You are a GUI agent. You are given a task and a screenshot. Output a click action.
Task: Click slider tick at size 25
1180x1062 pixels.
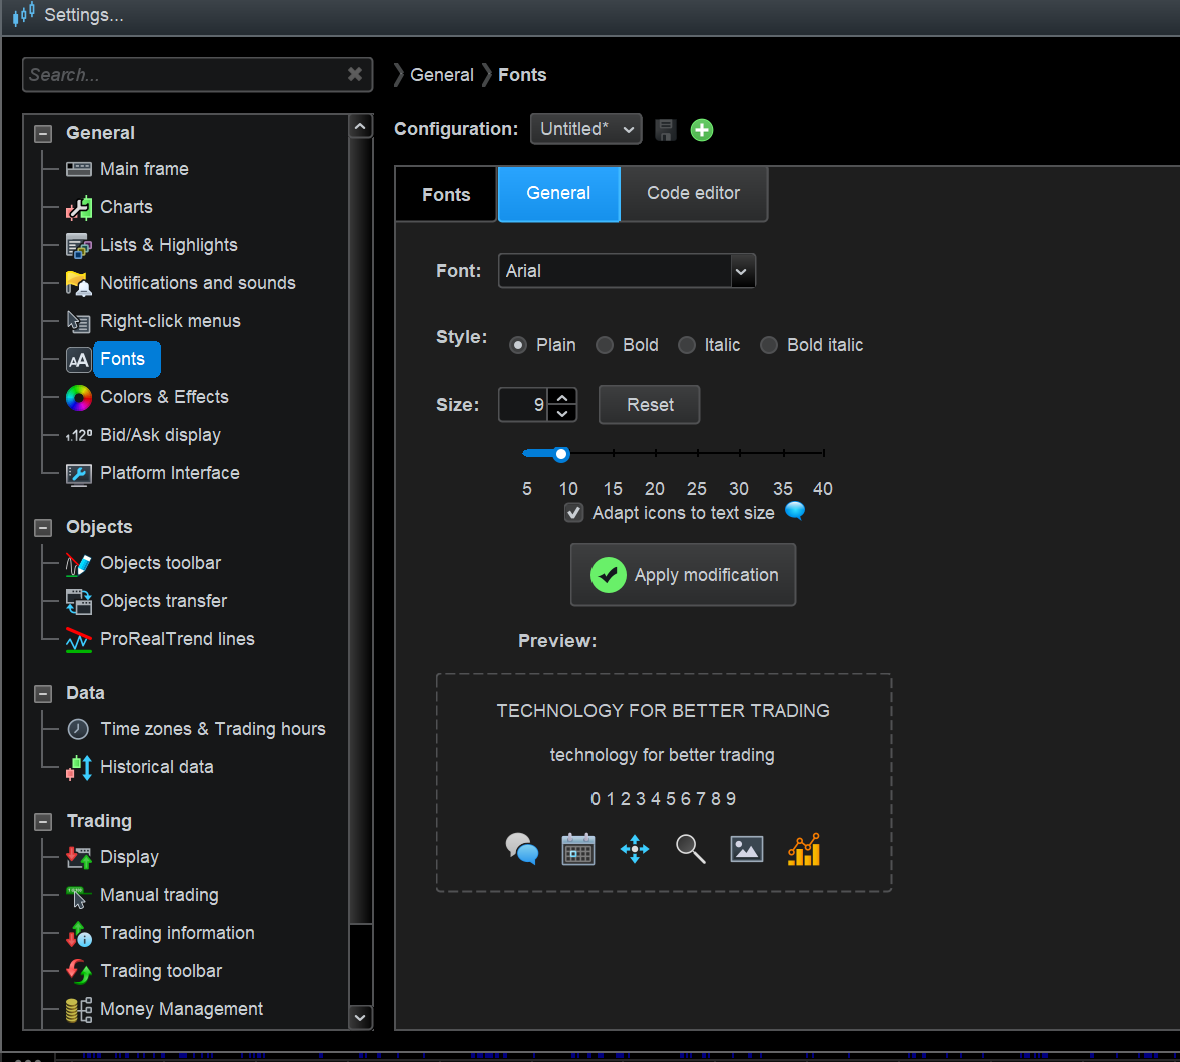pos(698,453)
